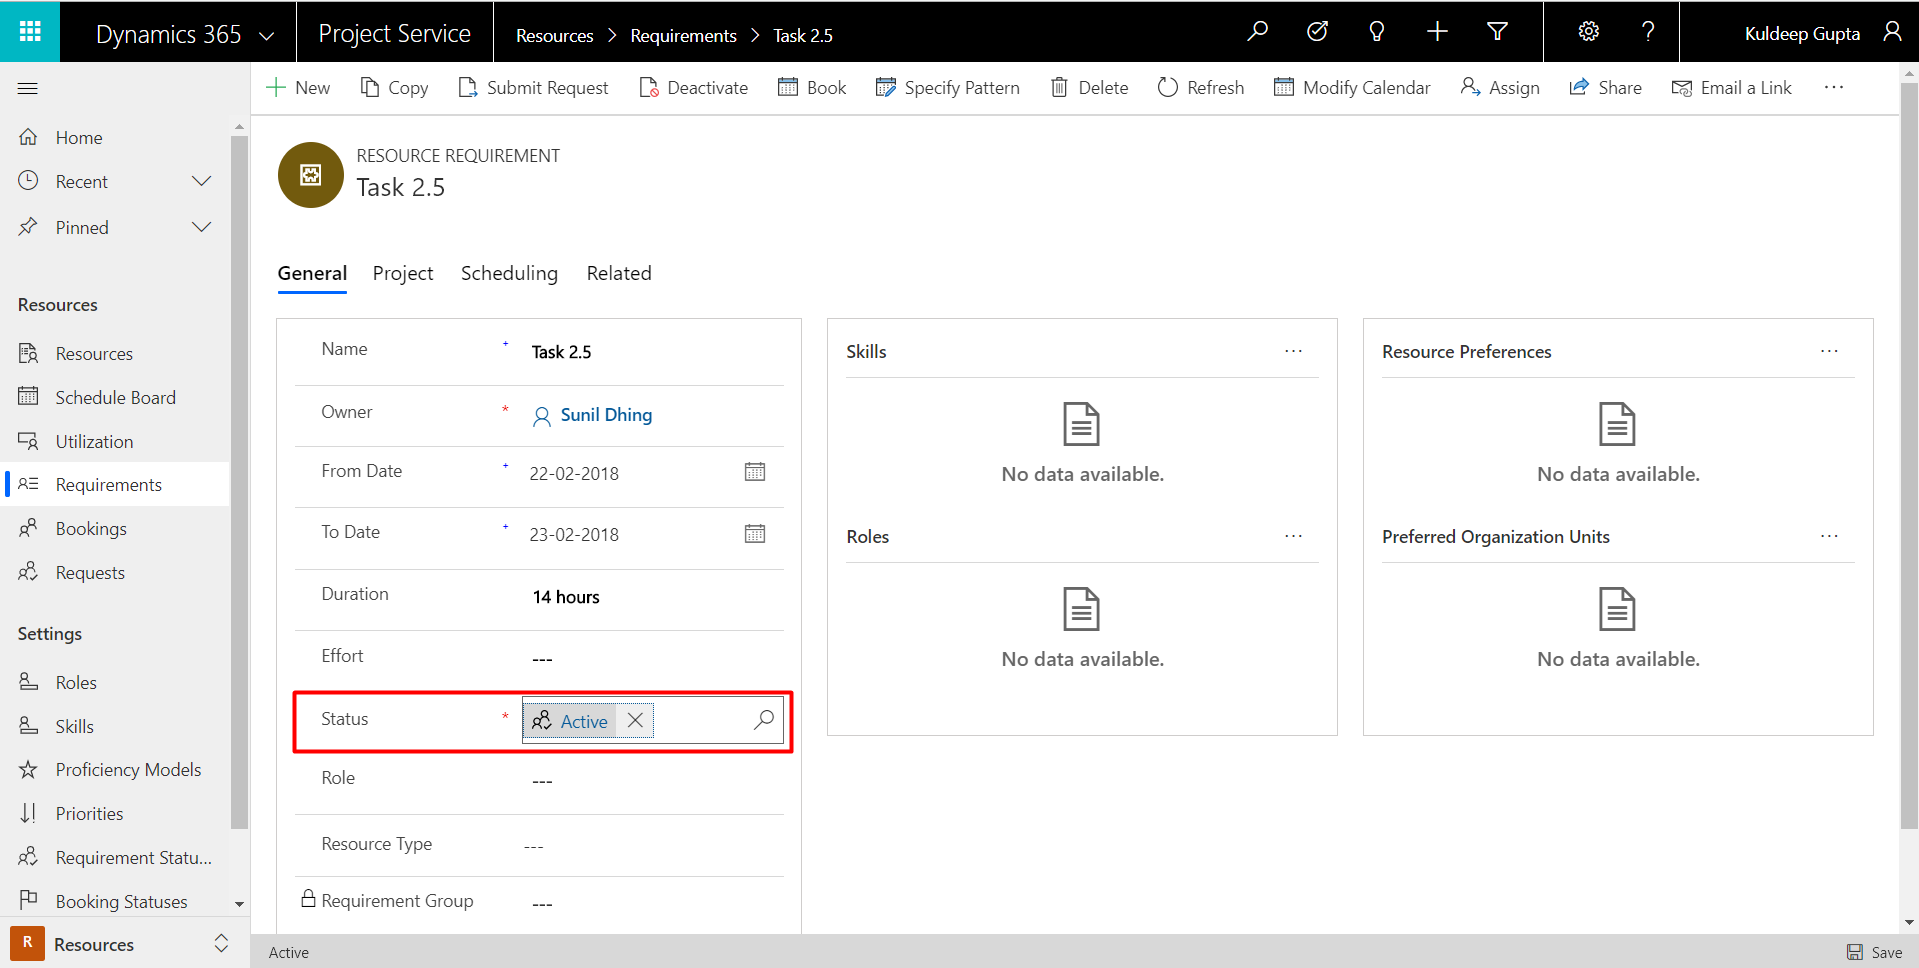Open the Sunil Dhing owner link
Screen dimensions: 1919x968
(x=606, y=415)
